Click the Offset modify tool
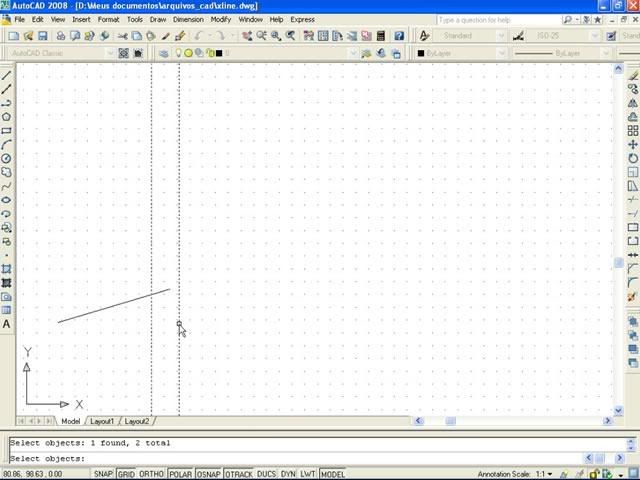The width and height of the screenshot is (640, 480). point(633,117)
